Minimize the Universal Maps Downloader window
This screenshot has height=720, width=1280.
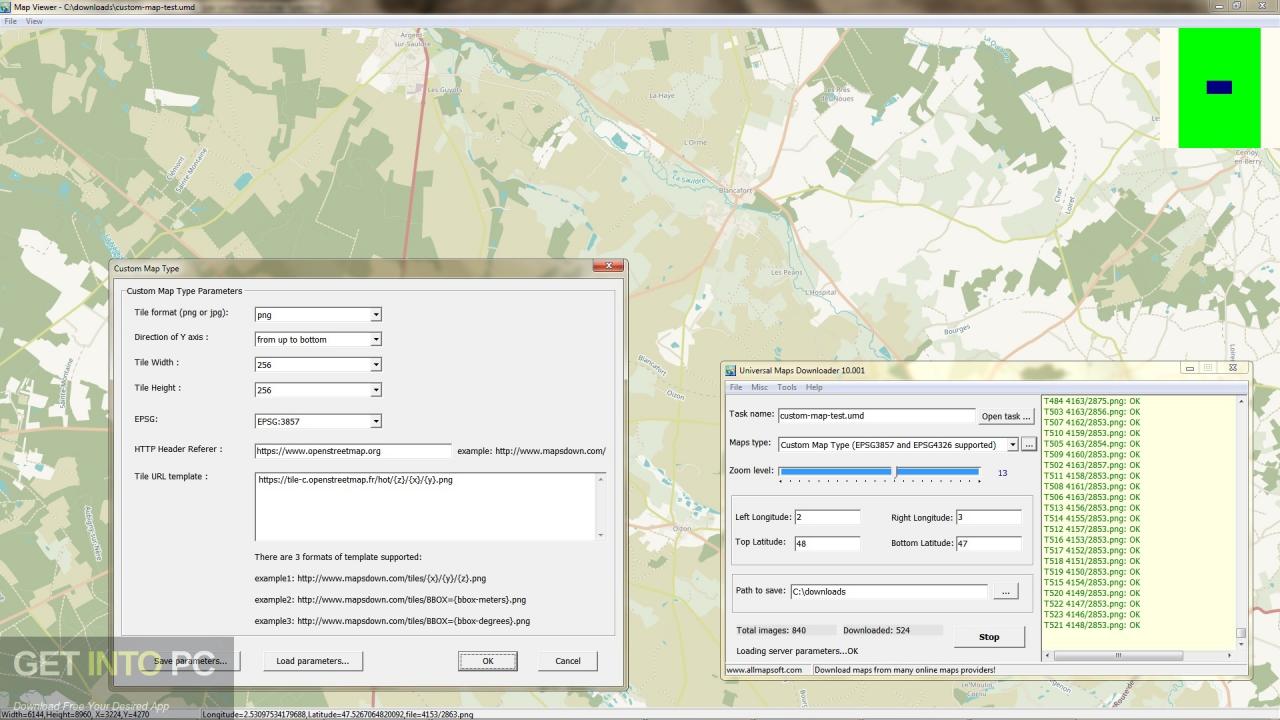(x=1190, y=369)
